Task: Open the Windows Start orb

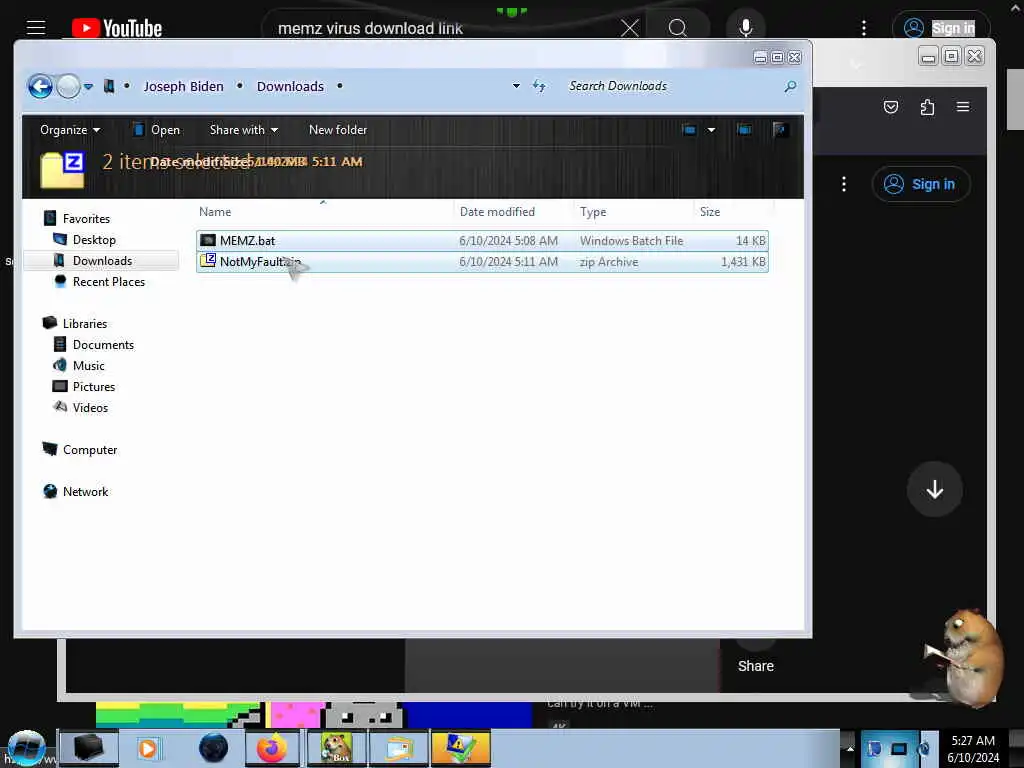Action: 27,749
